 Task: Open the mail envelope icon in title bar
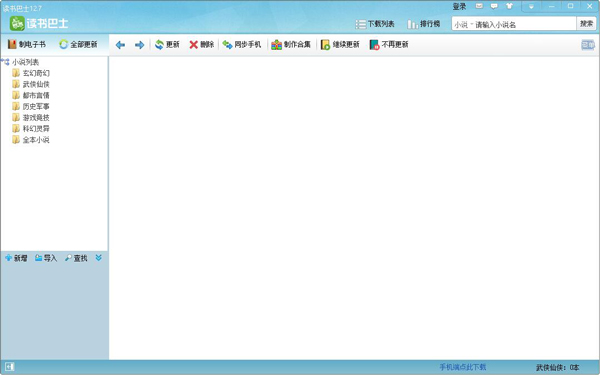tap(479, 6)
